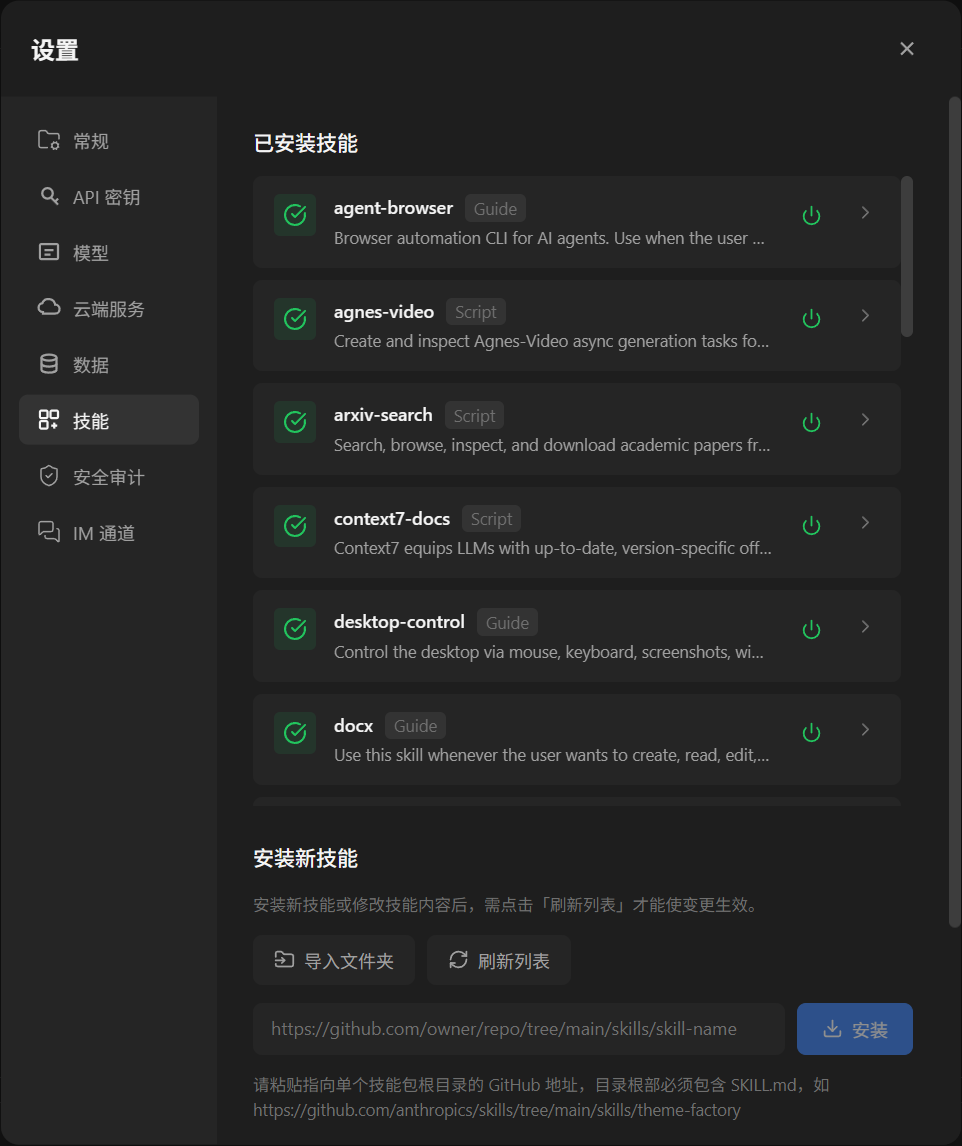
Task: Click the folder-gear icon beside 常规
Action: pos(48,140)
